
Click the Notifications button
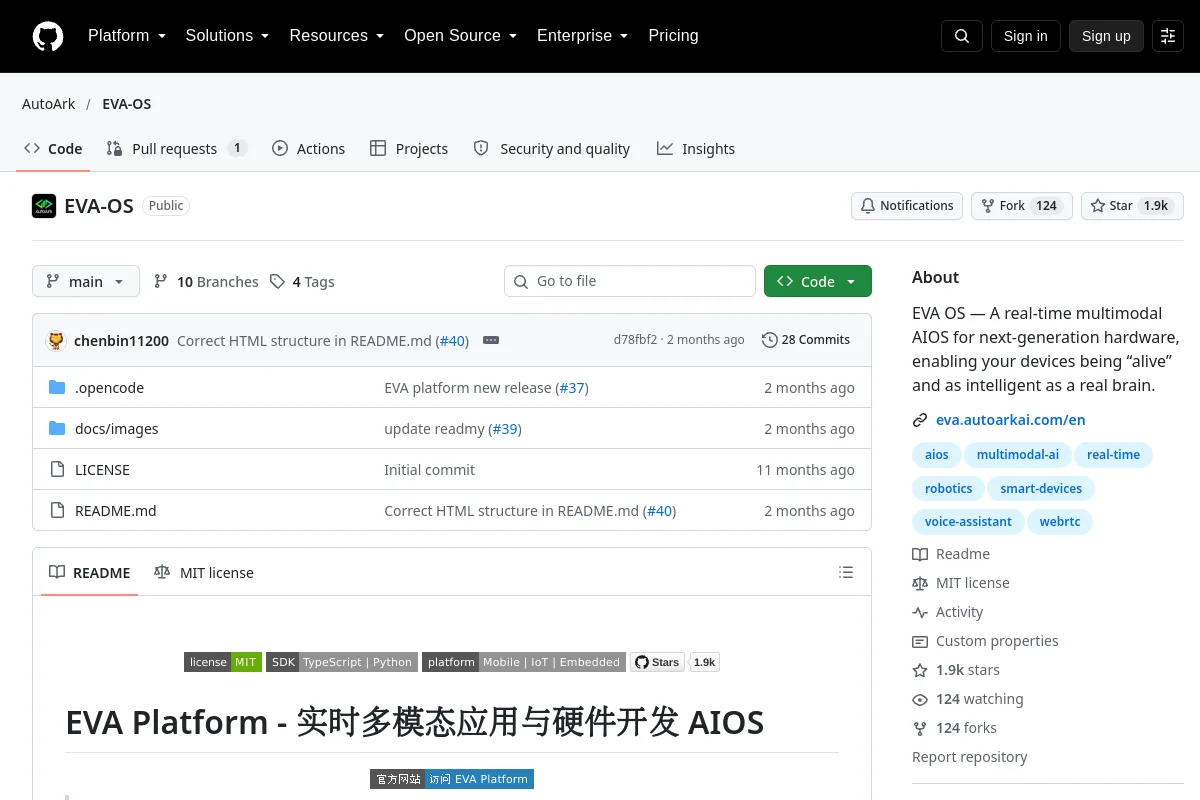pyautogui.click(x=907, y=206)
